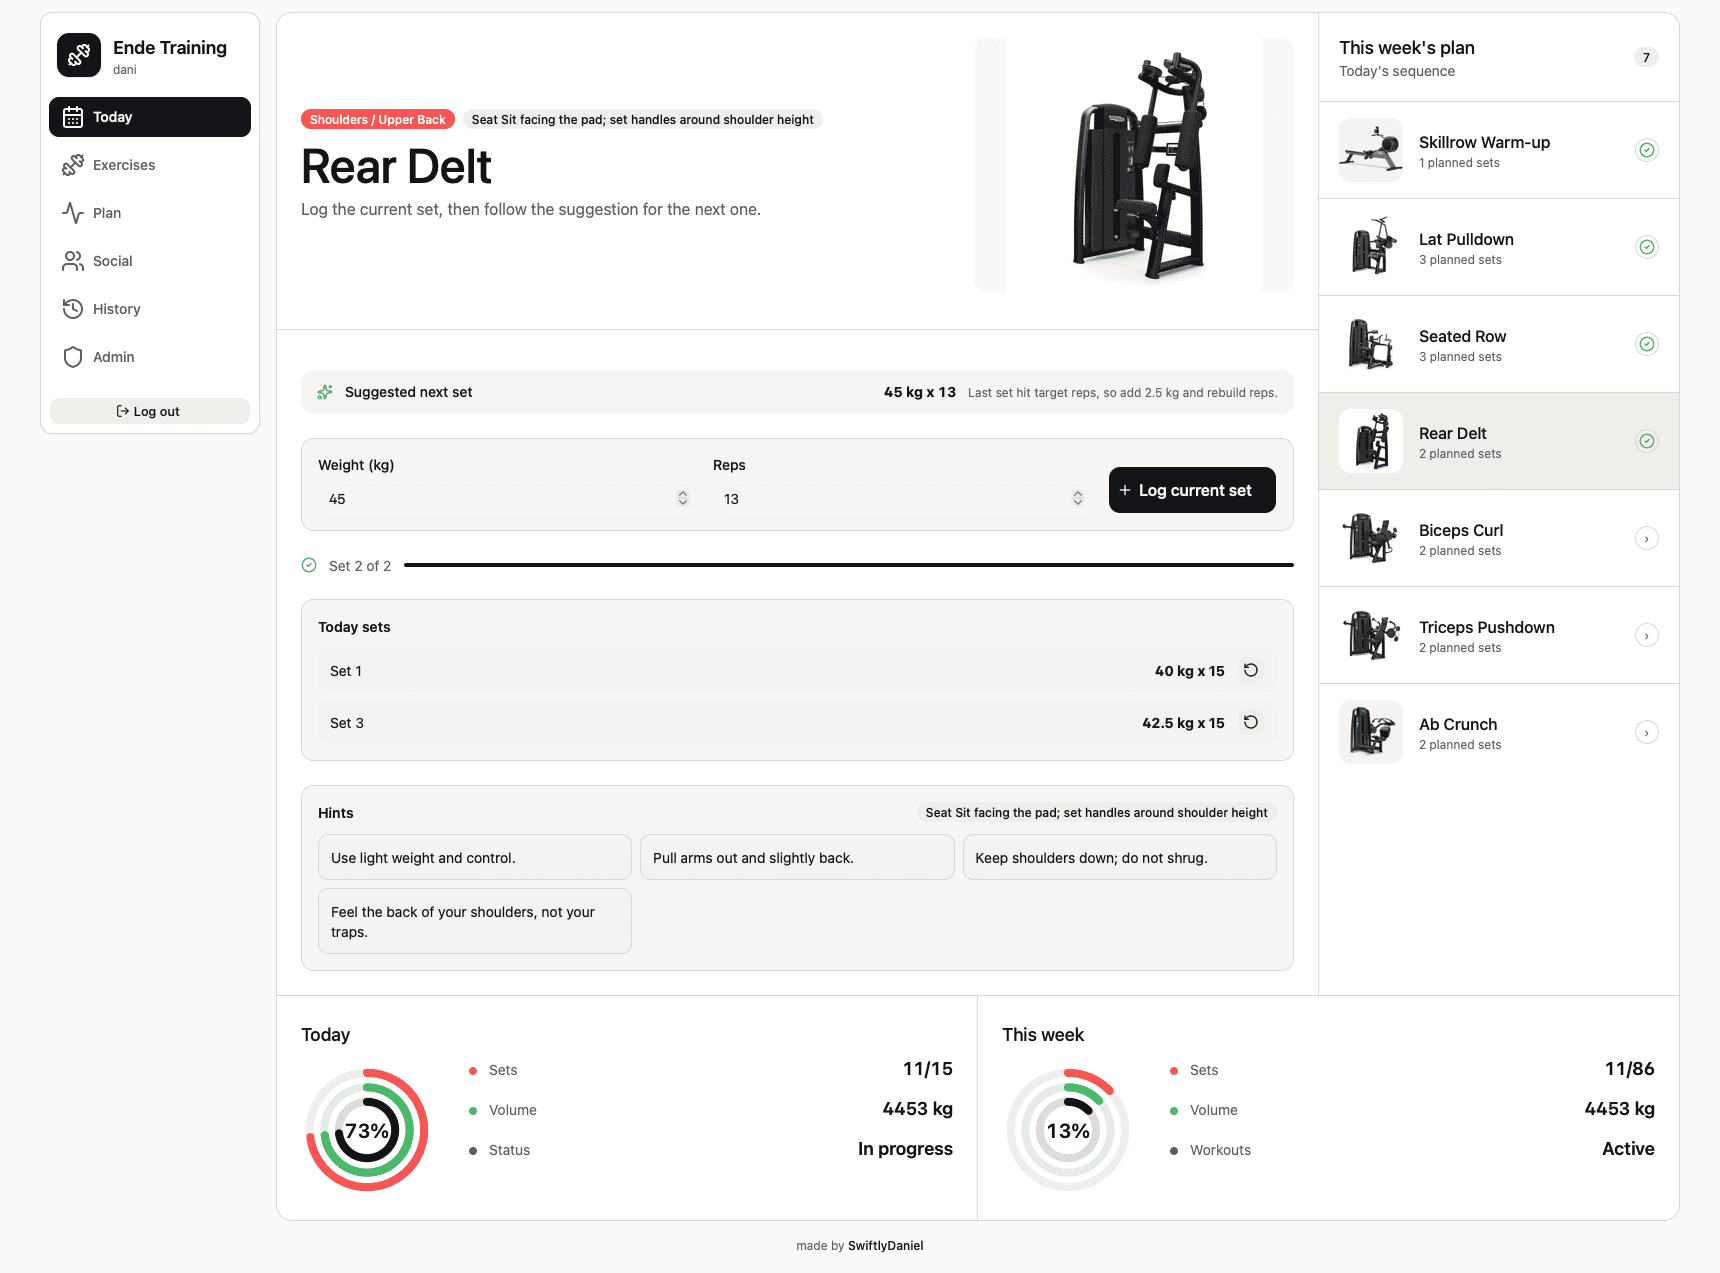
Task: Go to the Plan section
Action: [150, 213]
